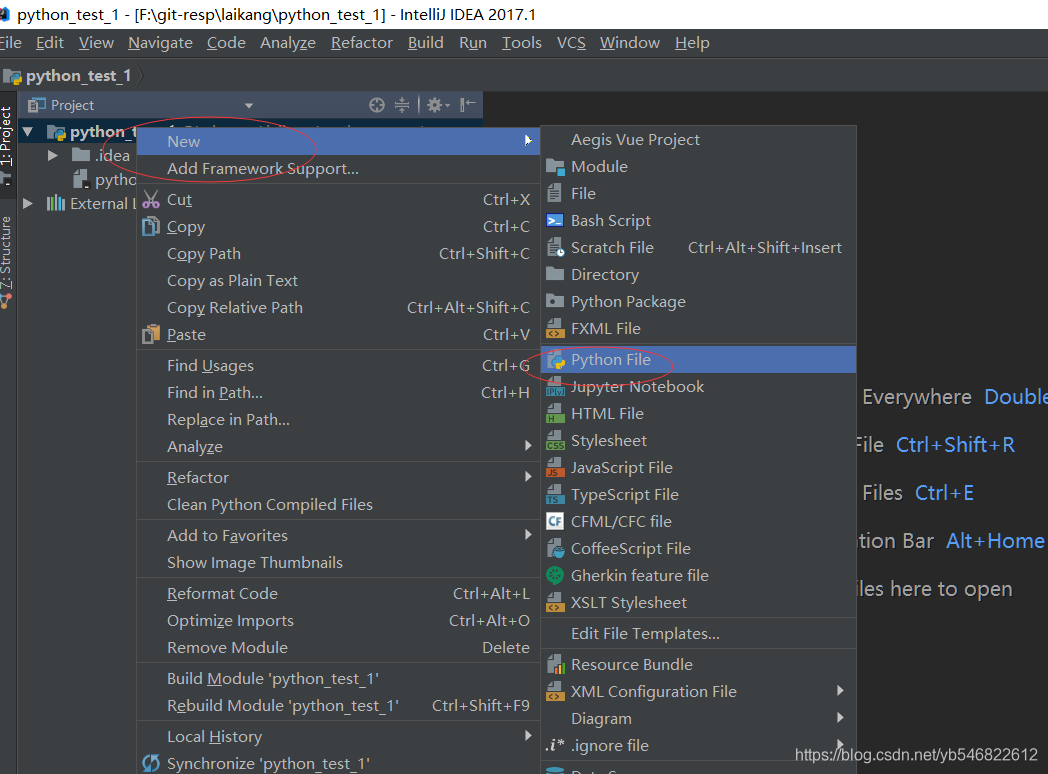The image size is (1048, 774).
Task: Choose Copy Path entry
Action: [x=338, y=254]
